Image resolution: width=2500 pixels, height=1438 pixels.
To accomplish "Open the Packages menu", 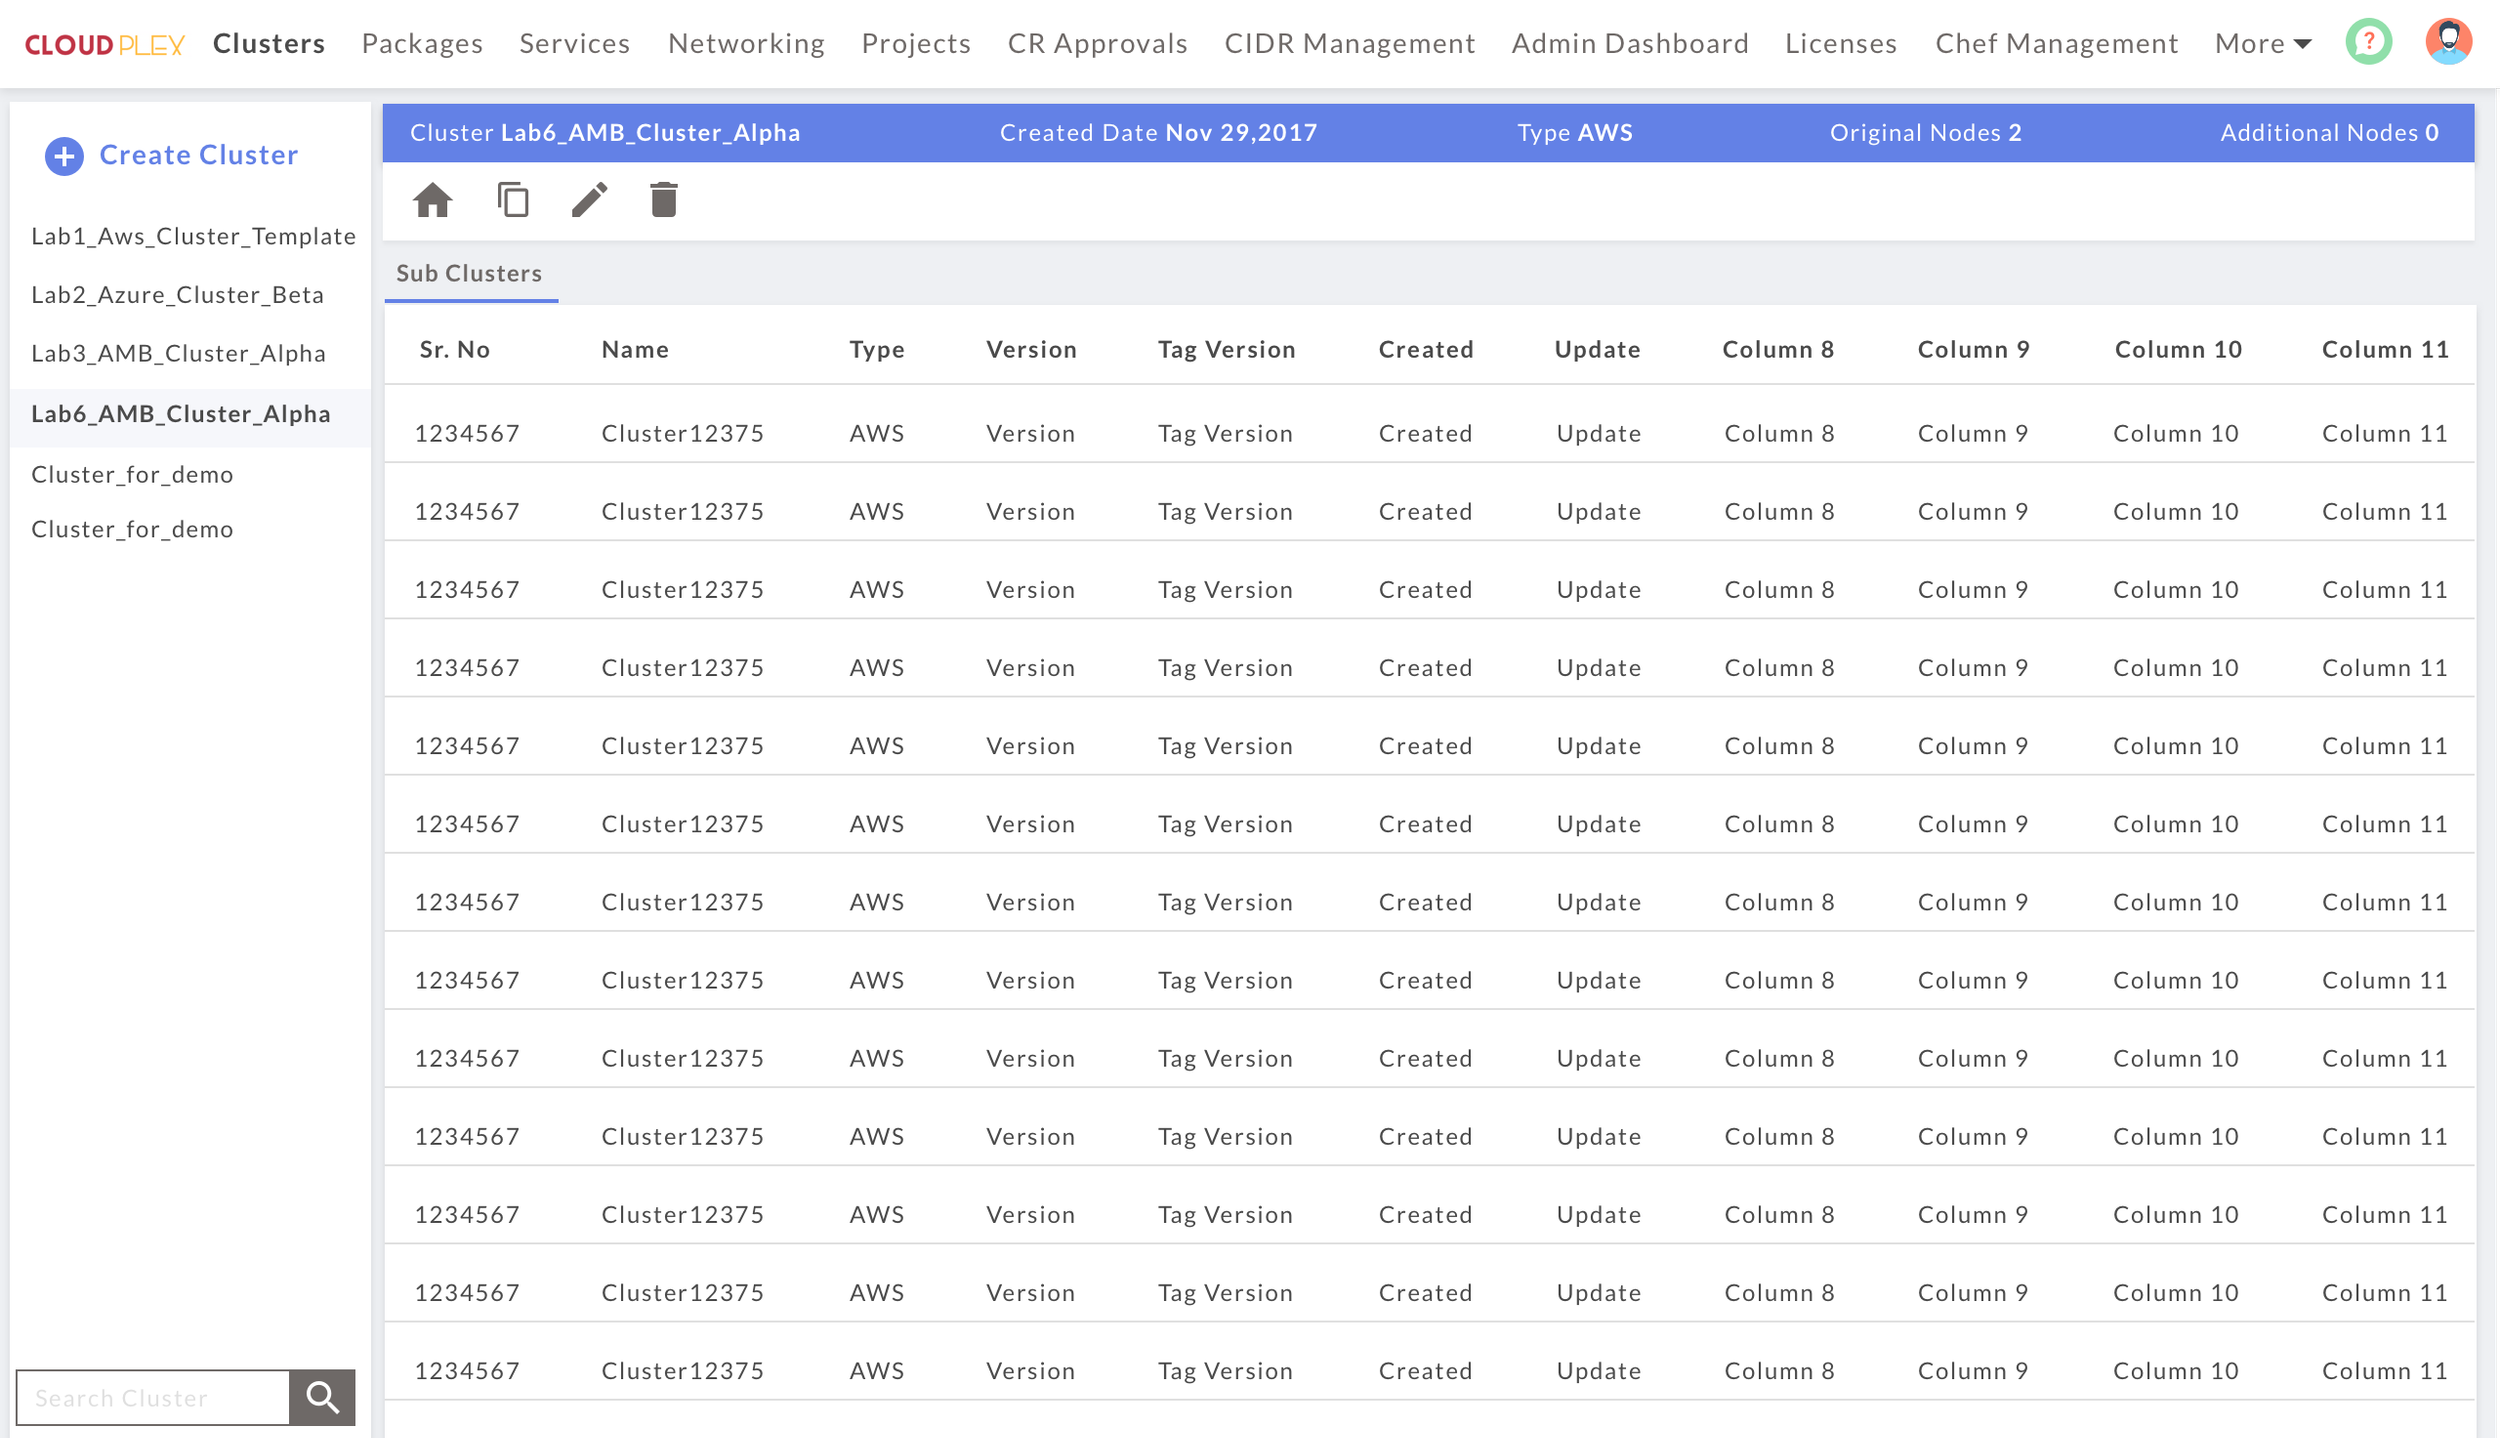I will (x=422, y=43).
